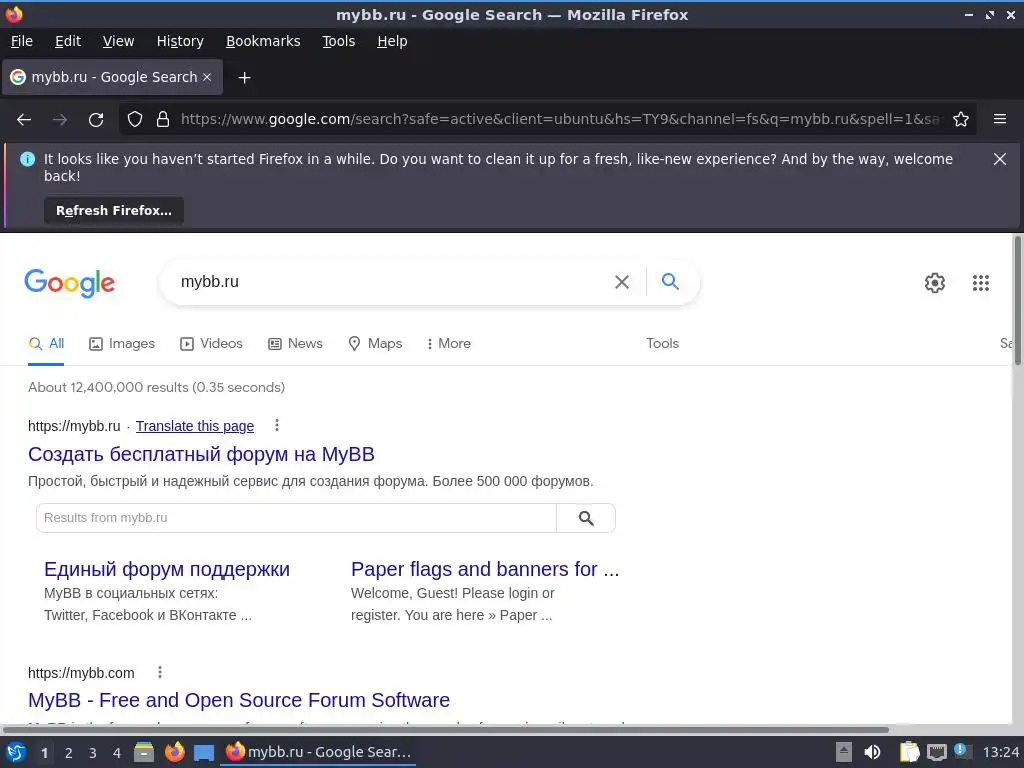Viewport: 1024px width, 768px height.
Task: Click the Google search query field
Action: pos(392,282)
